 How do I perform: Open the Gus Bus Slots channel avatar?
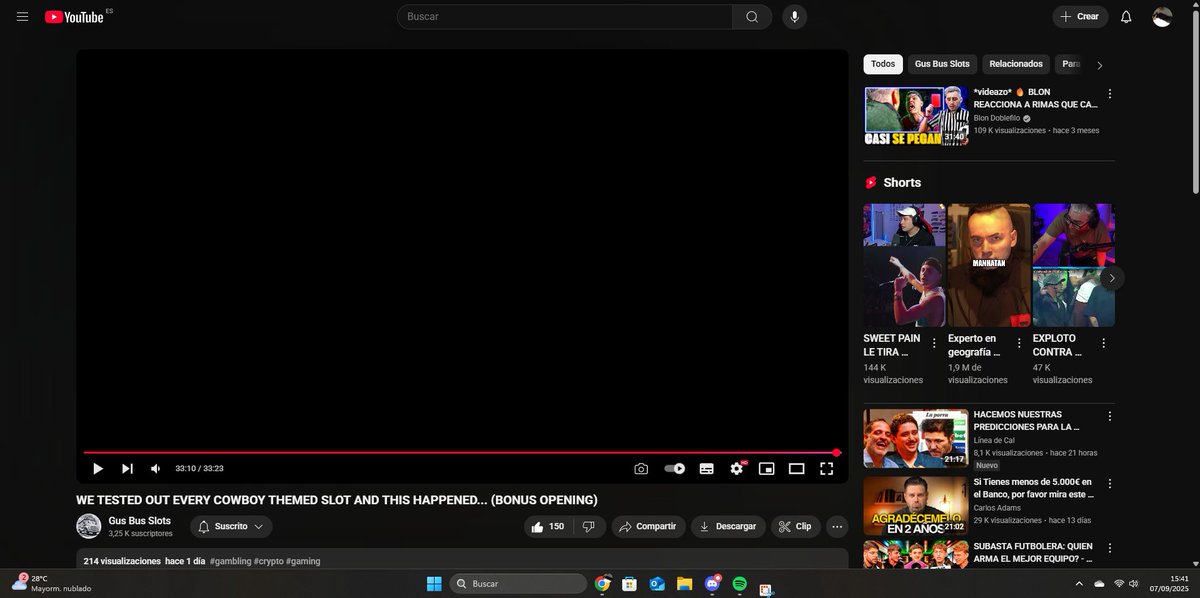coord(89,526)
